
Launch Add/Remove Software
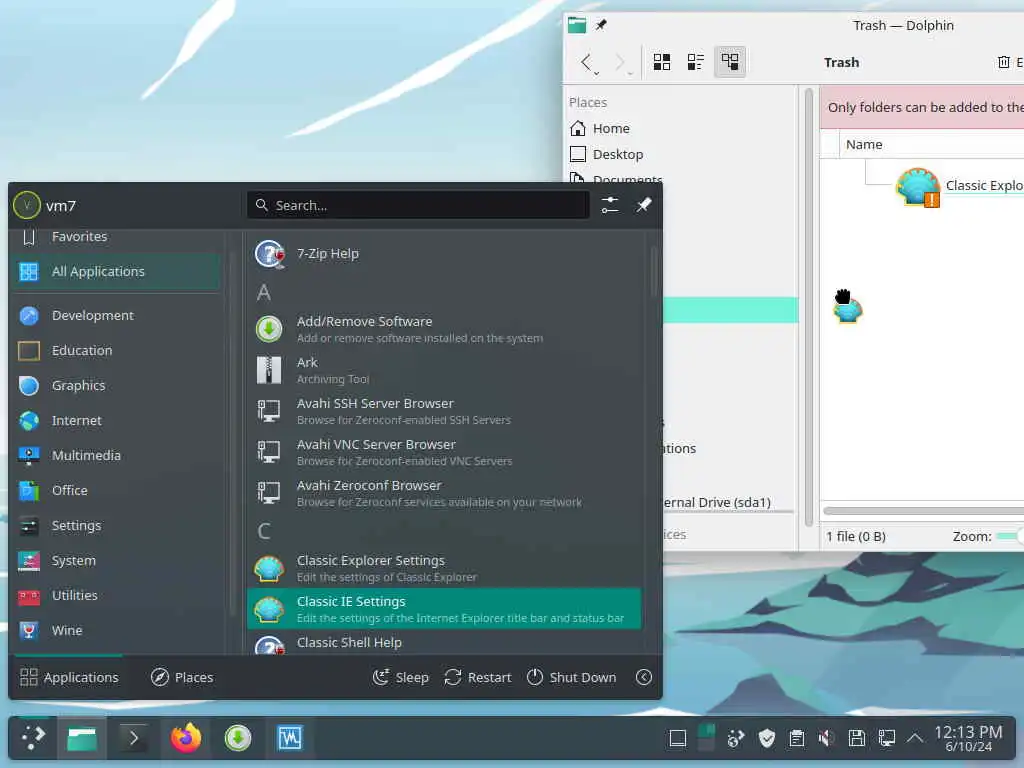click(x=444, y=329)
